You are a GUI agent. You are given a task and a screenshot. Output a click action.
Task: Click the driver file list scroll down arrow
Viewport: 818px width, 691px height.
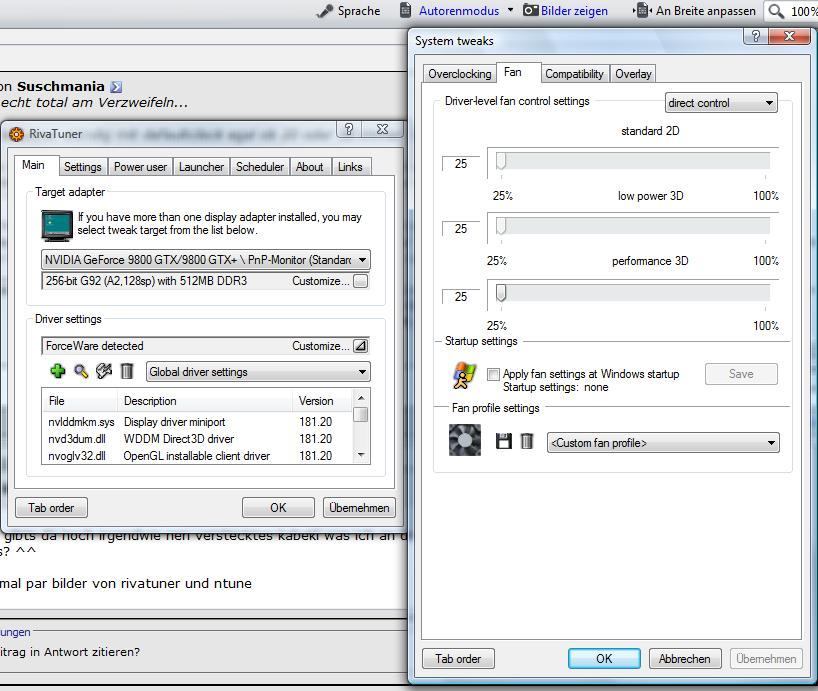(360, 455)
